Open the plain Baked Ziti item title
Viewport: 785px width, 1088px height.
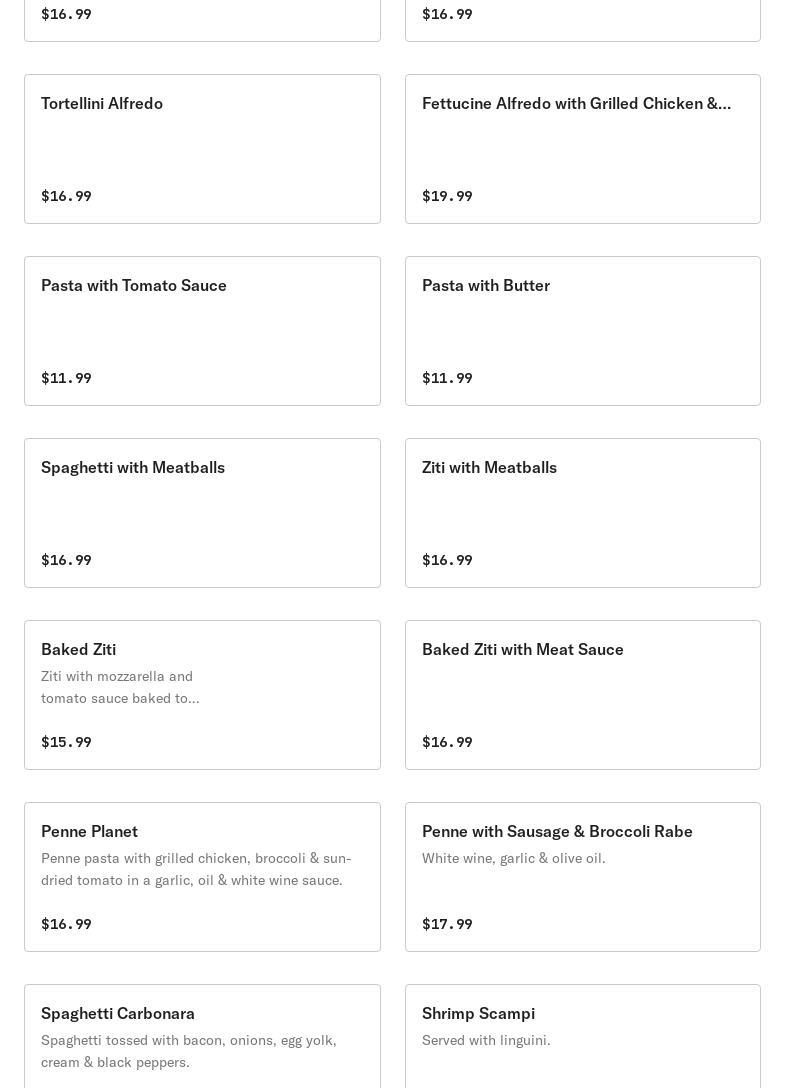coord(79,650)
